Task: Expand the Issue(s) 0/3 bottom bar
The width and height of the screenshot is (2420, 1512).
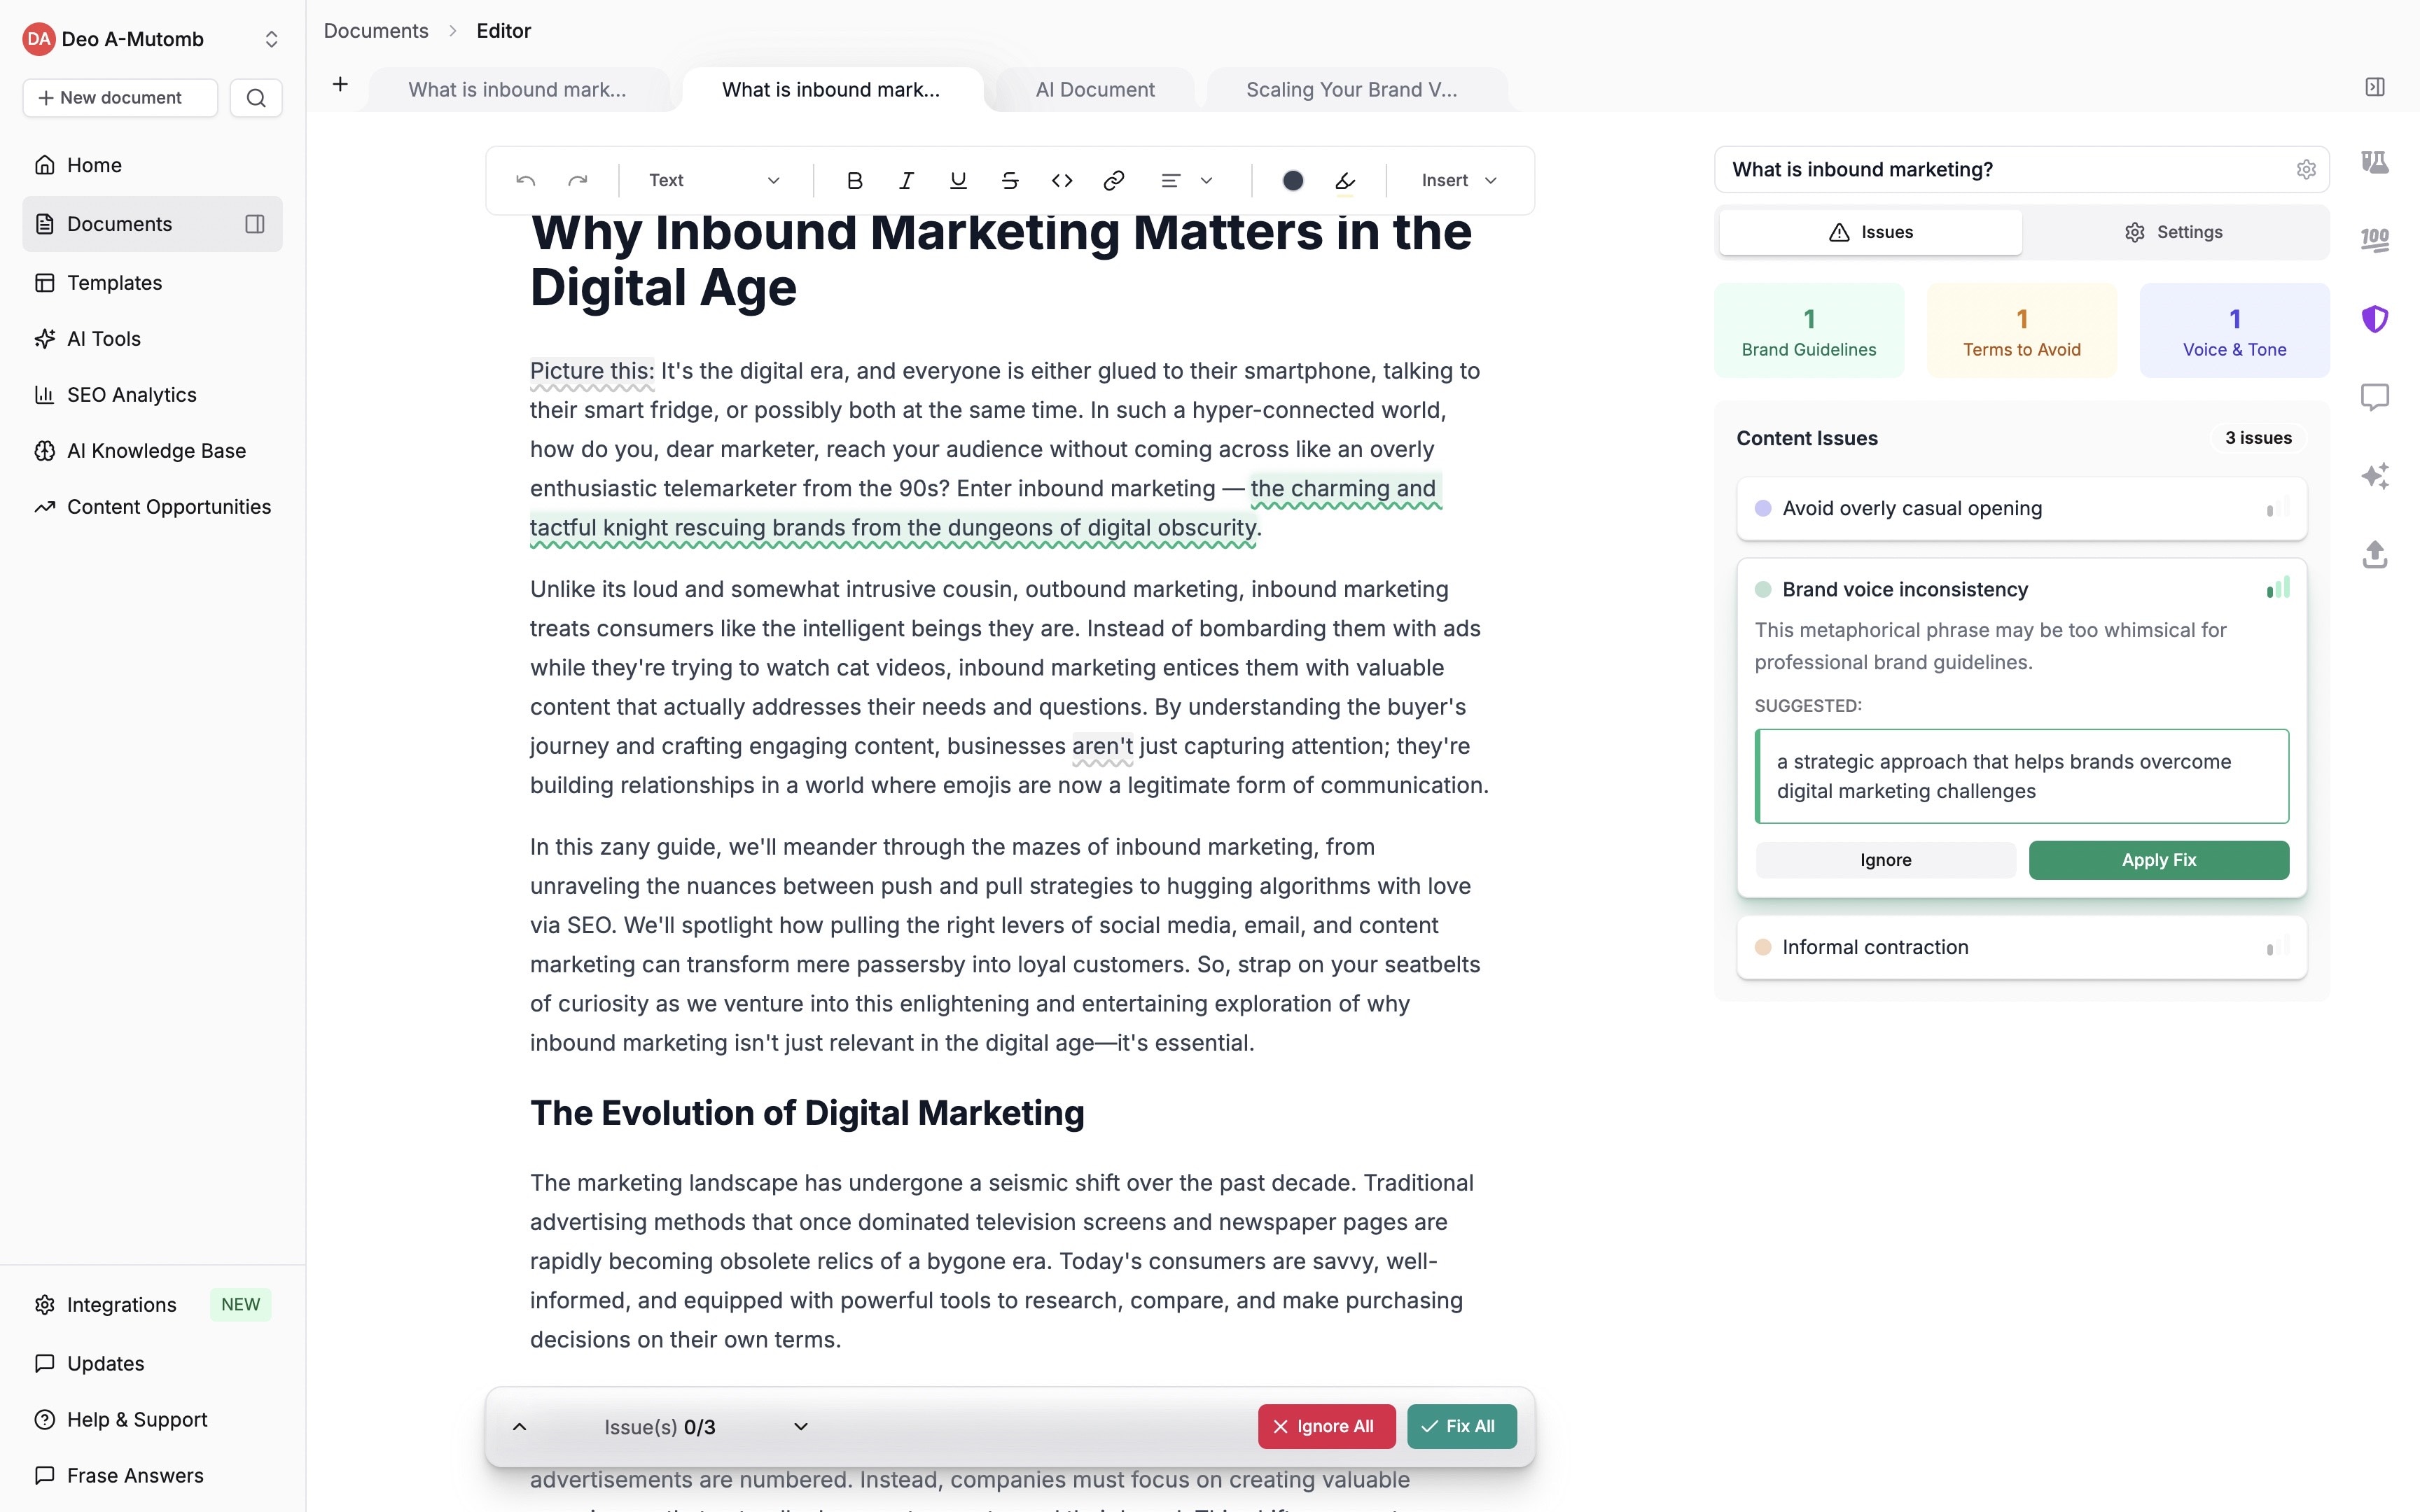Action: click(x=519, y=1426)
